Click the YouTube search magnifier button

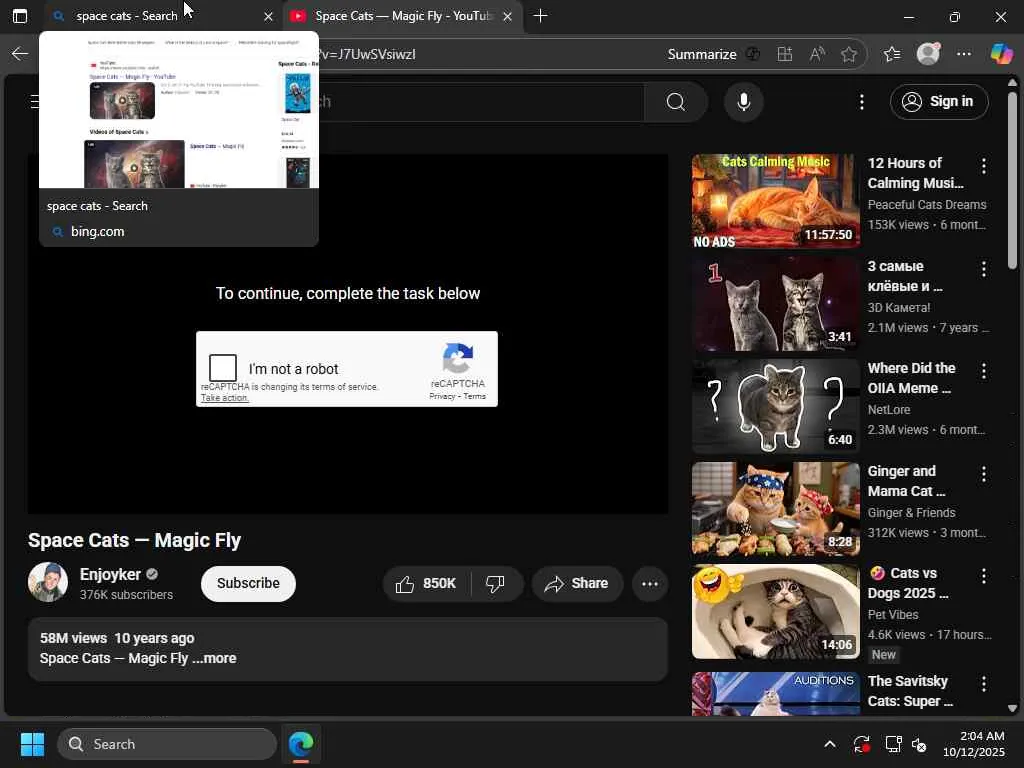(x=676, y=102)
